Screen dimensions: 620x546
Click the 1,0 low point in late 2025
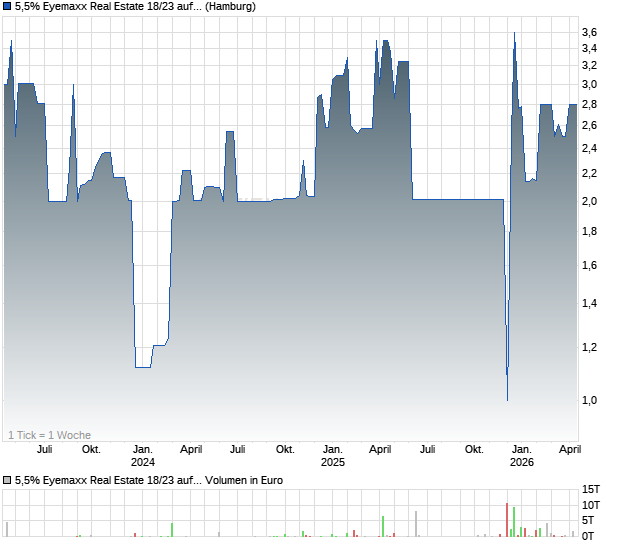point(508,400)
